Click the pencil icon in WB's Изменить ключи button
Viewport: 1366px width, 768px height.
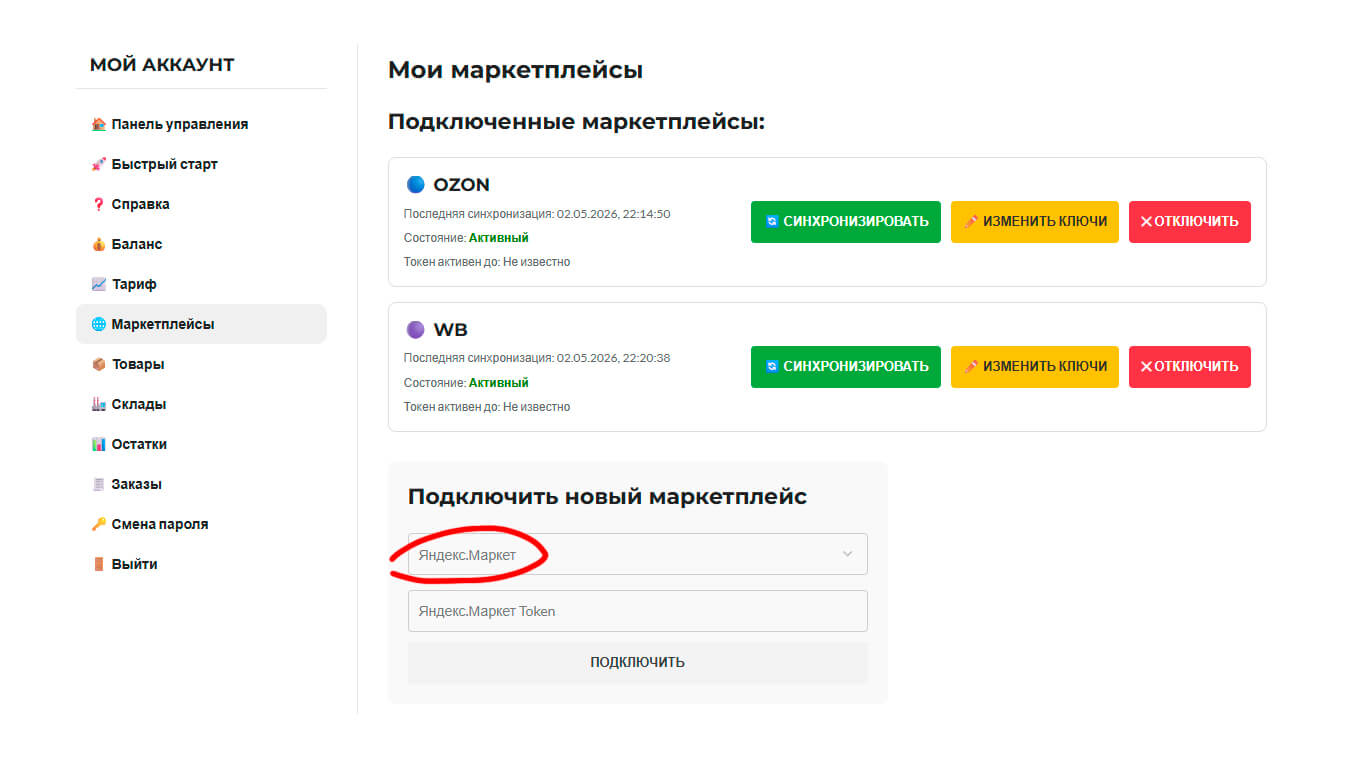970,367
